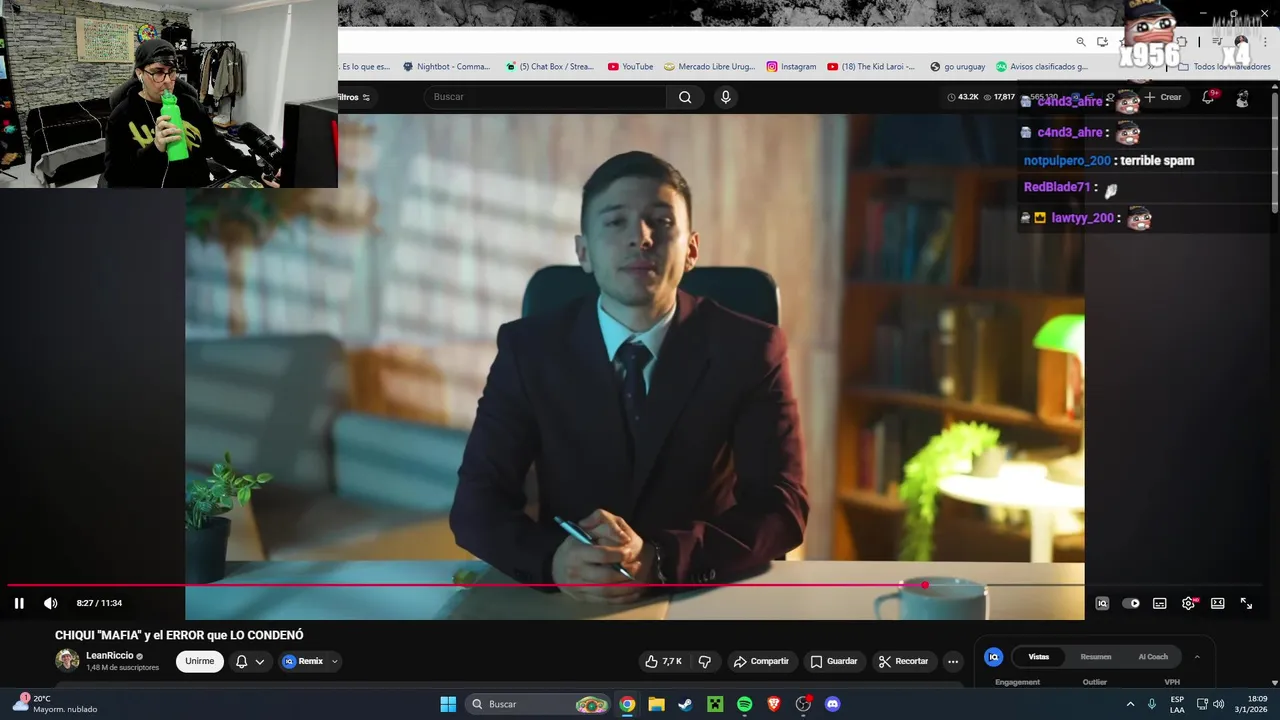
Task: Select the AI Coach tab
Action: click(x=1153, y=657)
